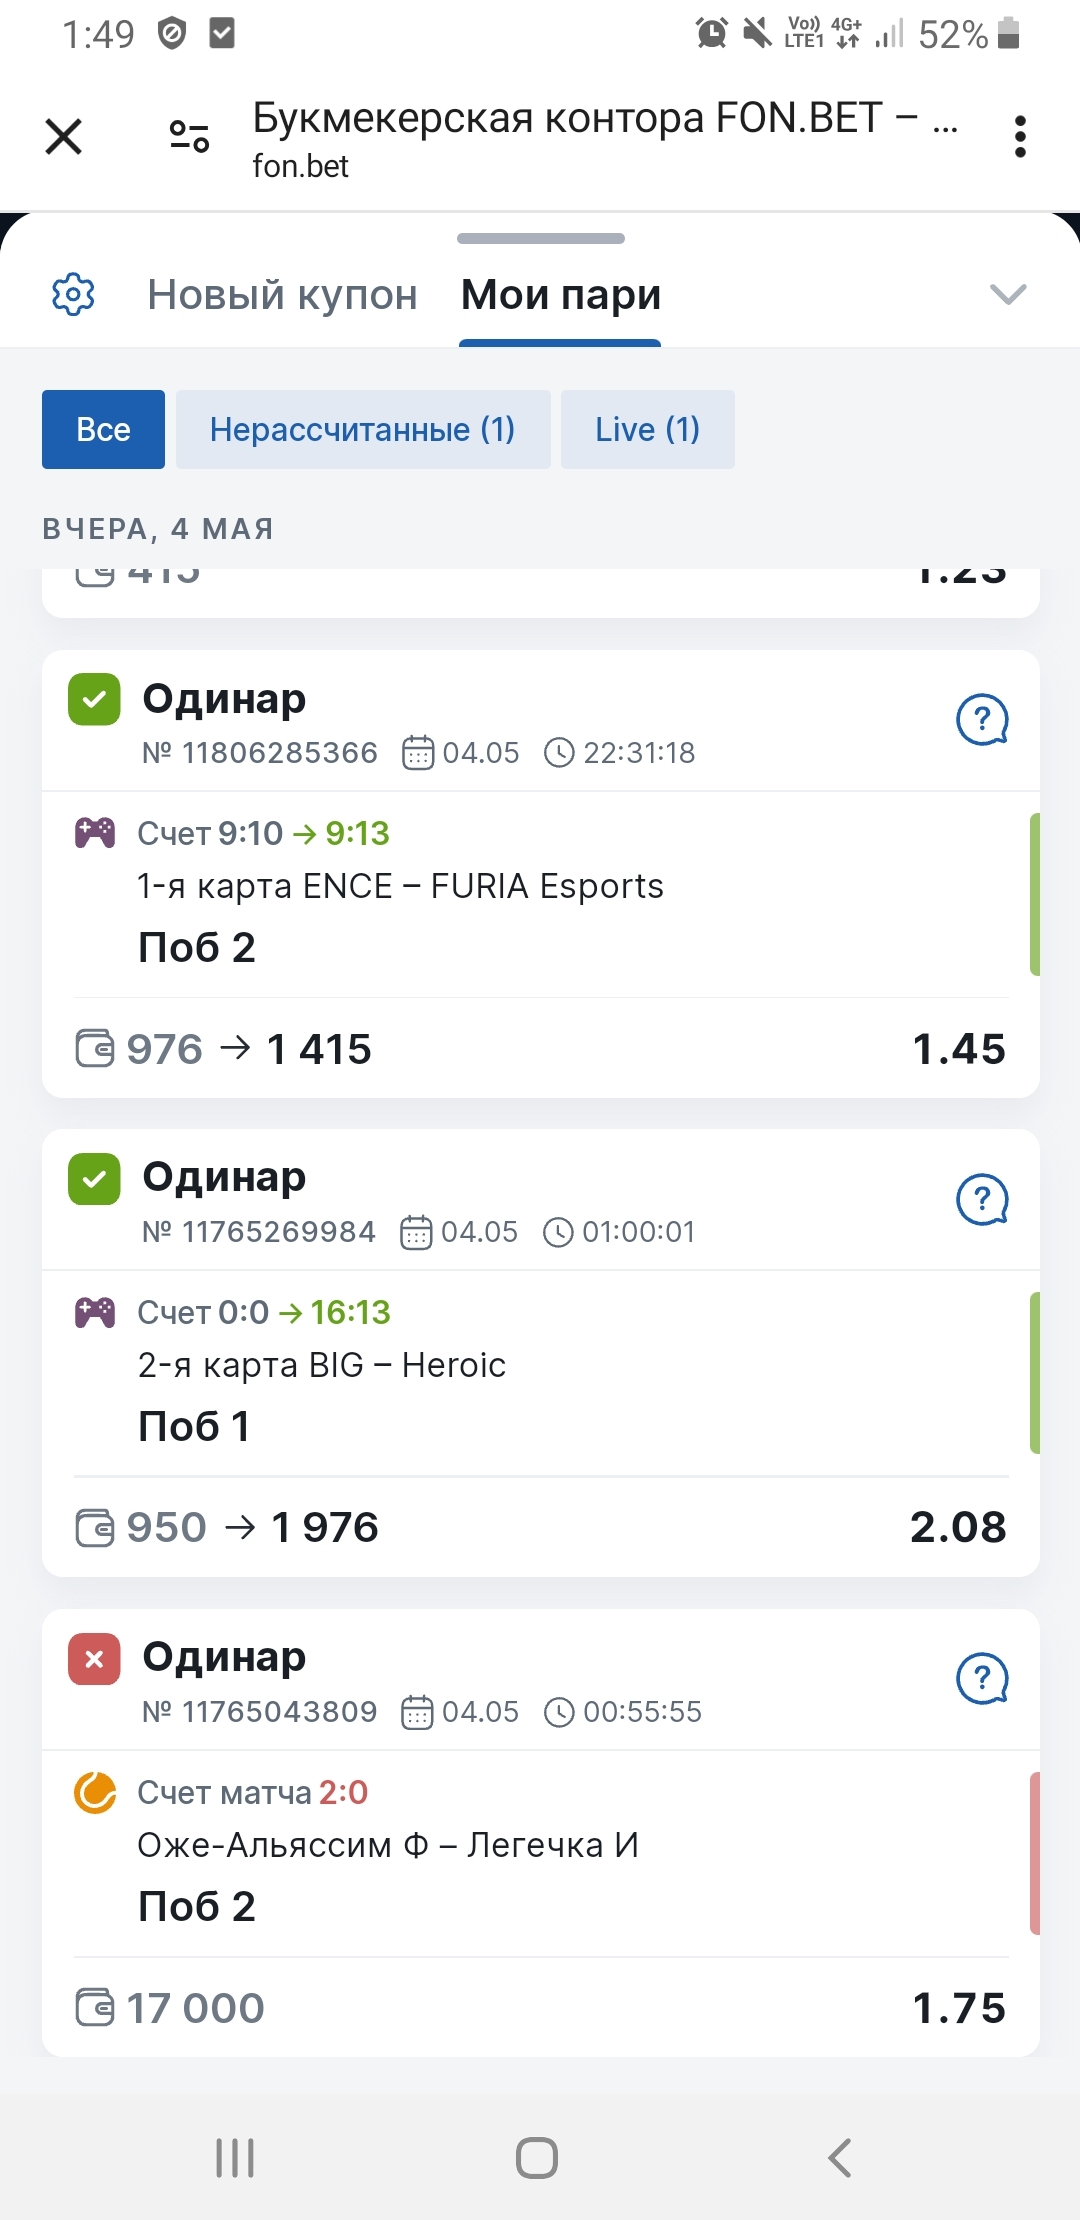Collapse the coupon panel with chevron
Image resolution: width=1080 pixels, height=2220 pixels.
tap(1008, 294)
